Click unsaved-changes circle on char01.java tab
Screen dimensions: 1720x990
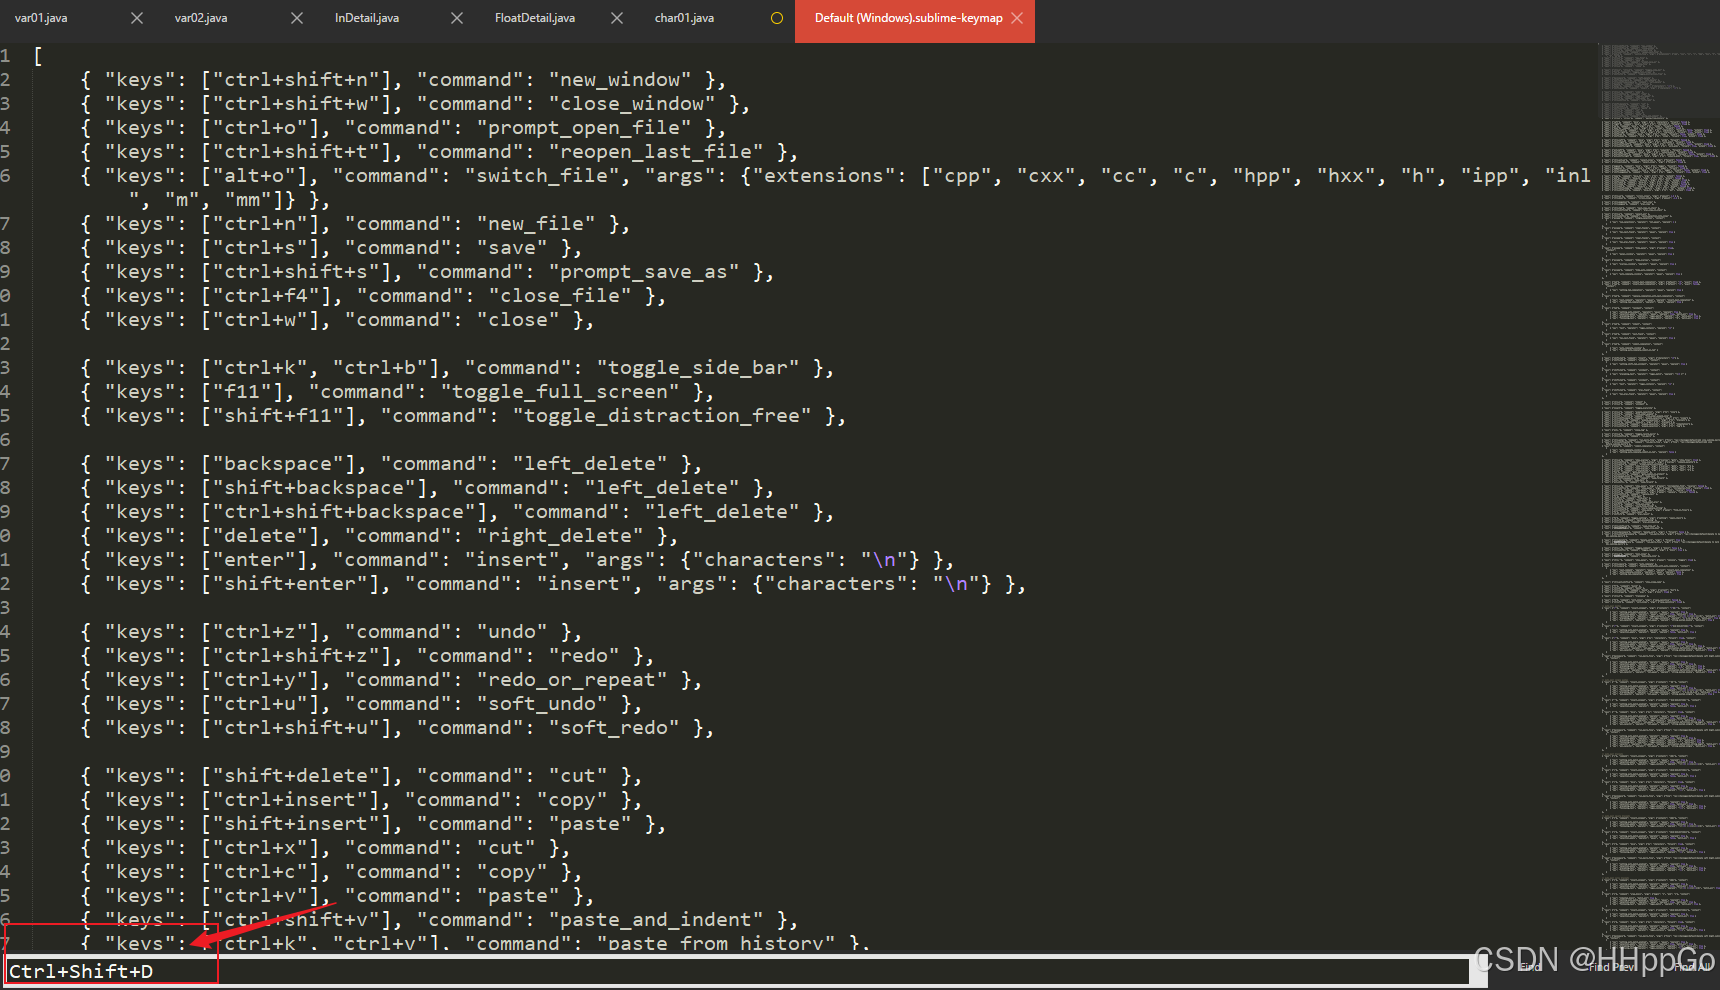[777, 18]
